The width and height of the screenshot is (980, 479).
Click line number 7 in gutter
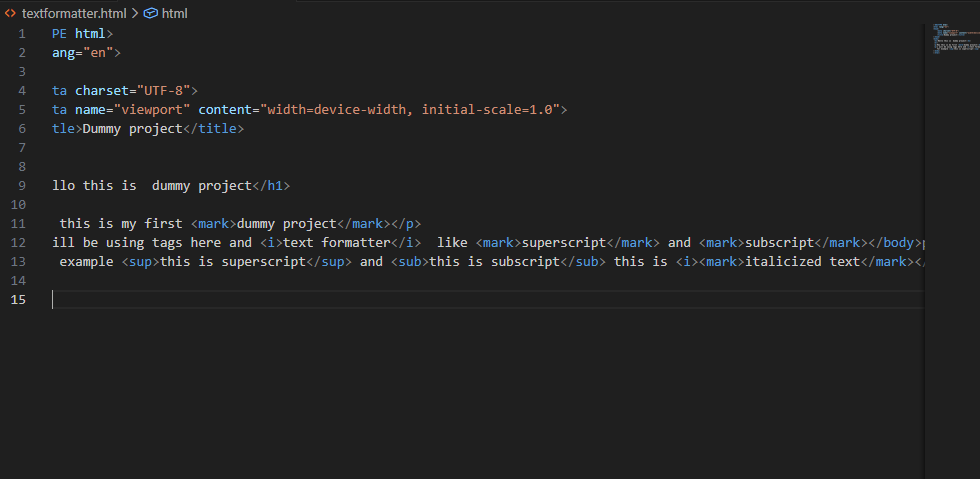(22, 148)
